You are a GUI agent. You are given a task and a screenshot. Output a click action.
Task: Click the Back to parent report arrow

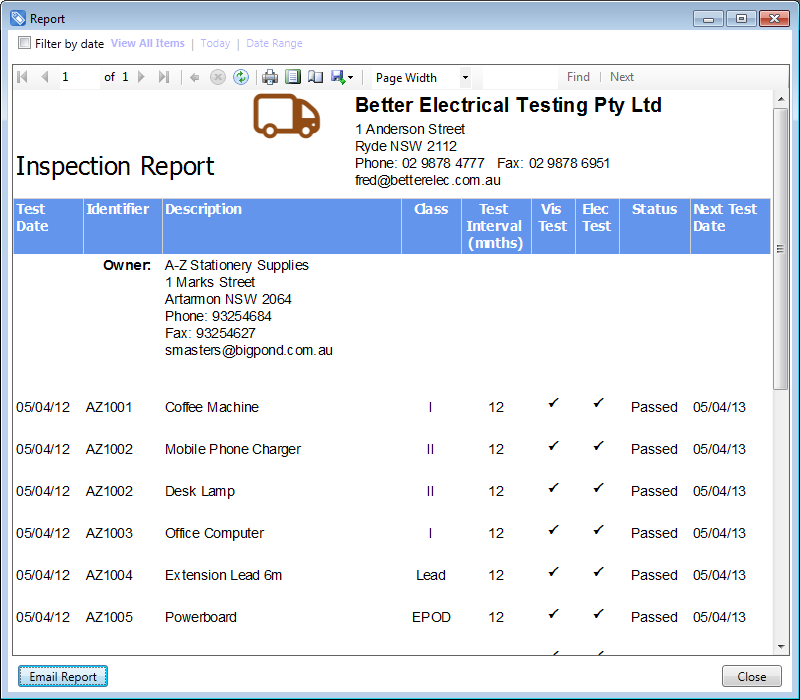coord(194,77)
